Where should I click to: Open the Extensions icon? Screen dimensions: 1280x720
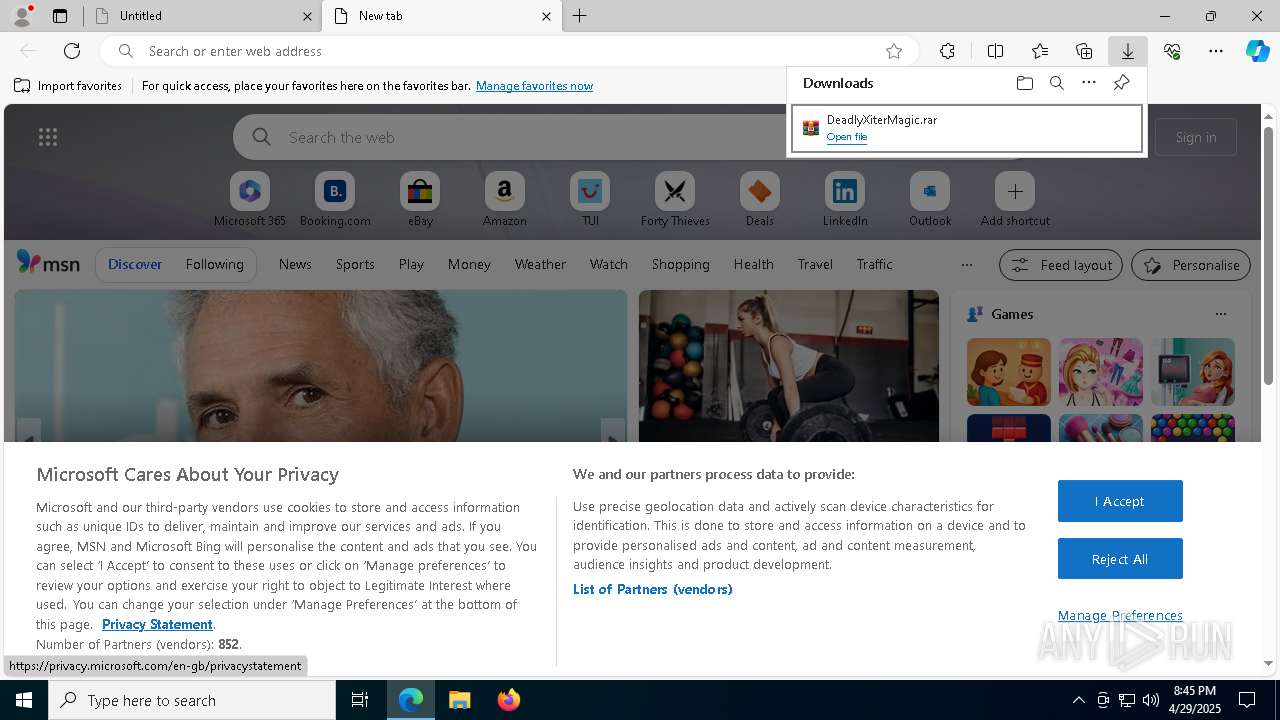[x=947, y=51]
